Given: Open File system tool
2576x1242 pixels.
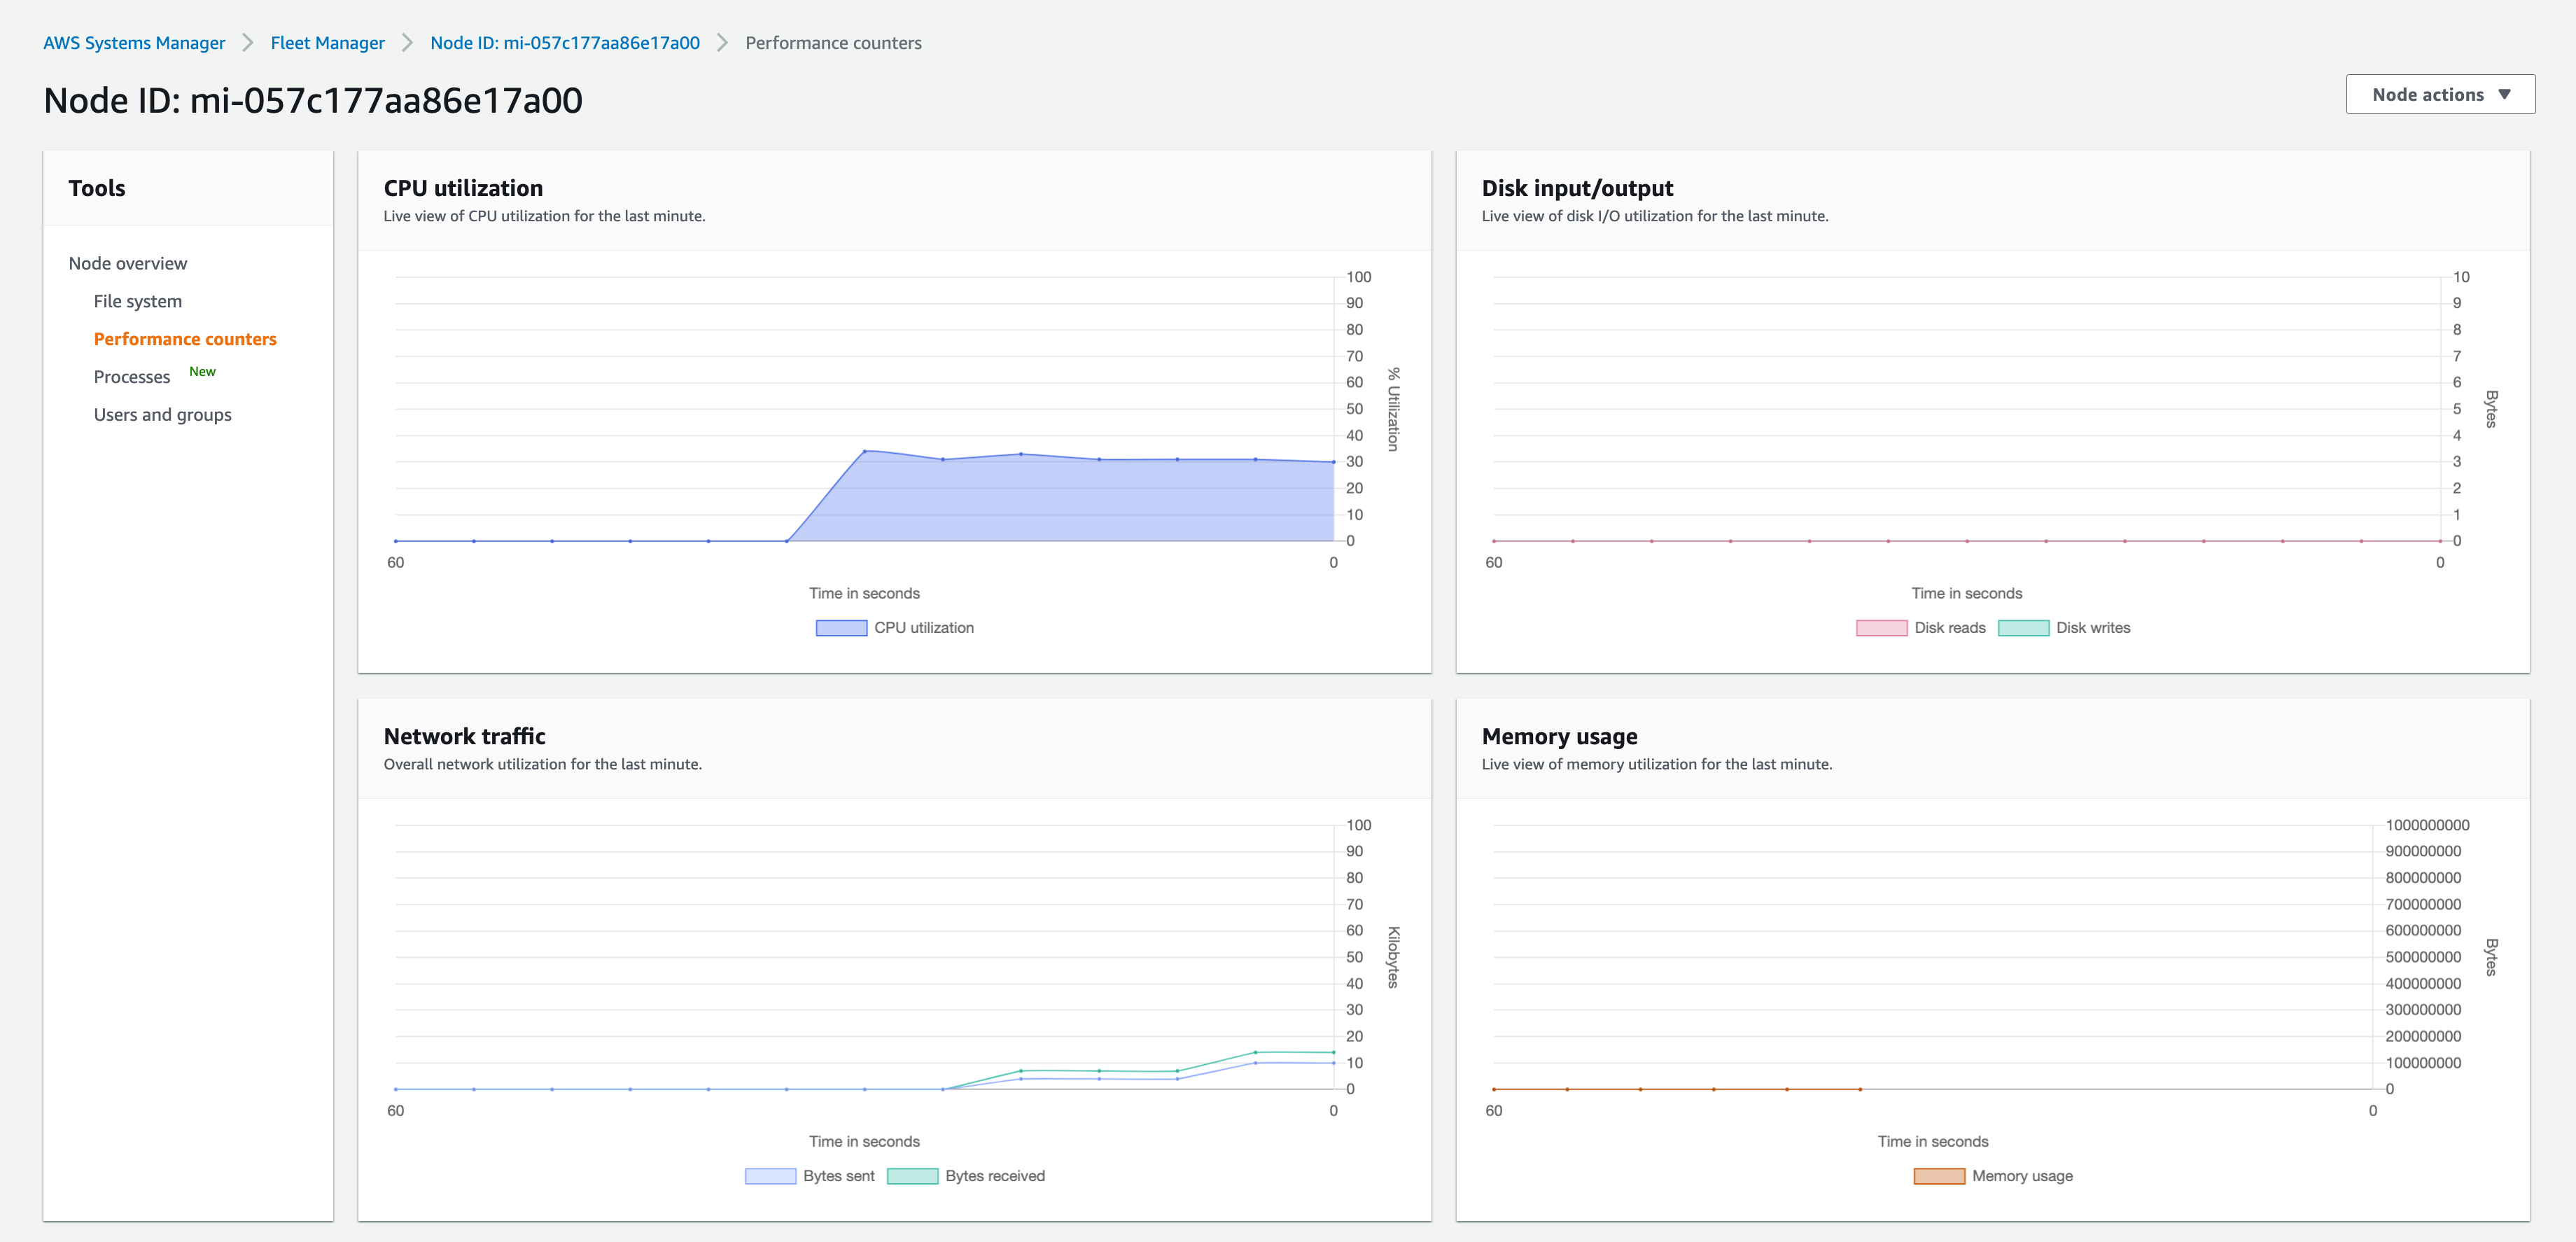Looking at the screenshot, I should 138,301.
